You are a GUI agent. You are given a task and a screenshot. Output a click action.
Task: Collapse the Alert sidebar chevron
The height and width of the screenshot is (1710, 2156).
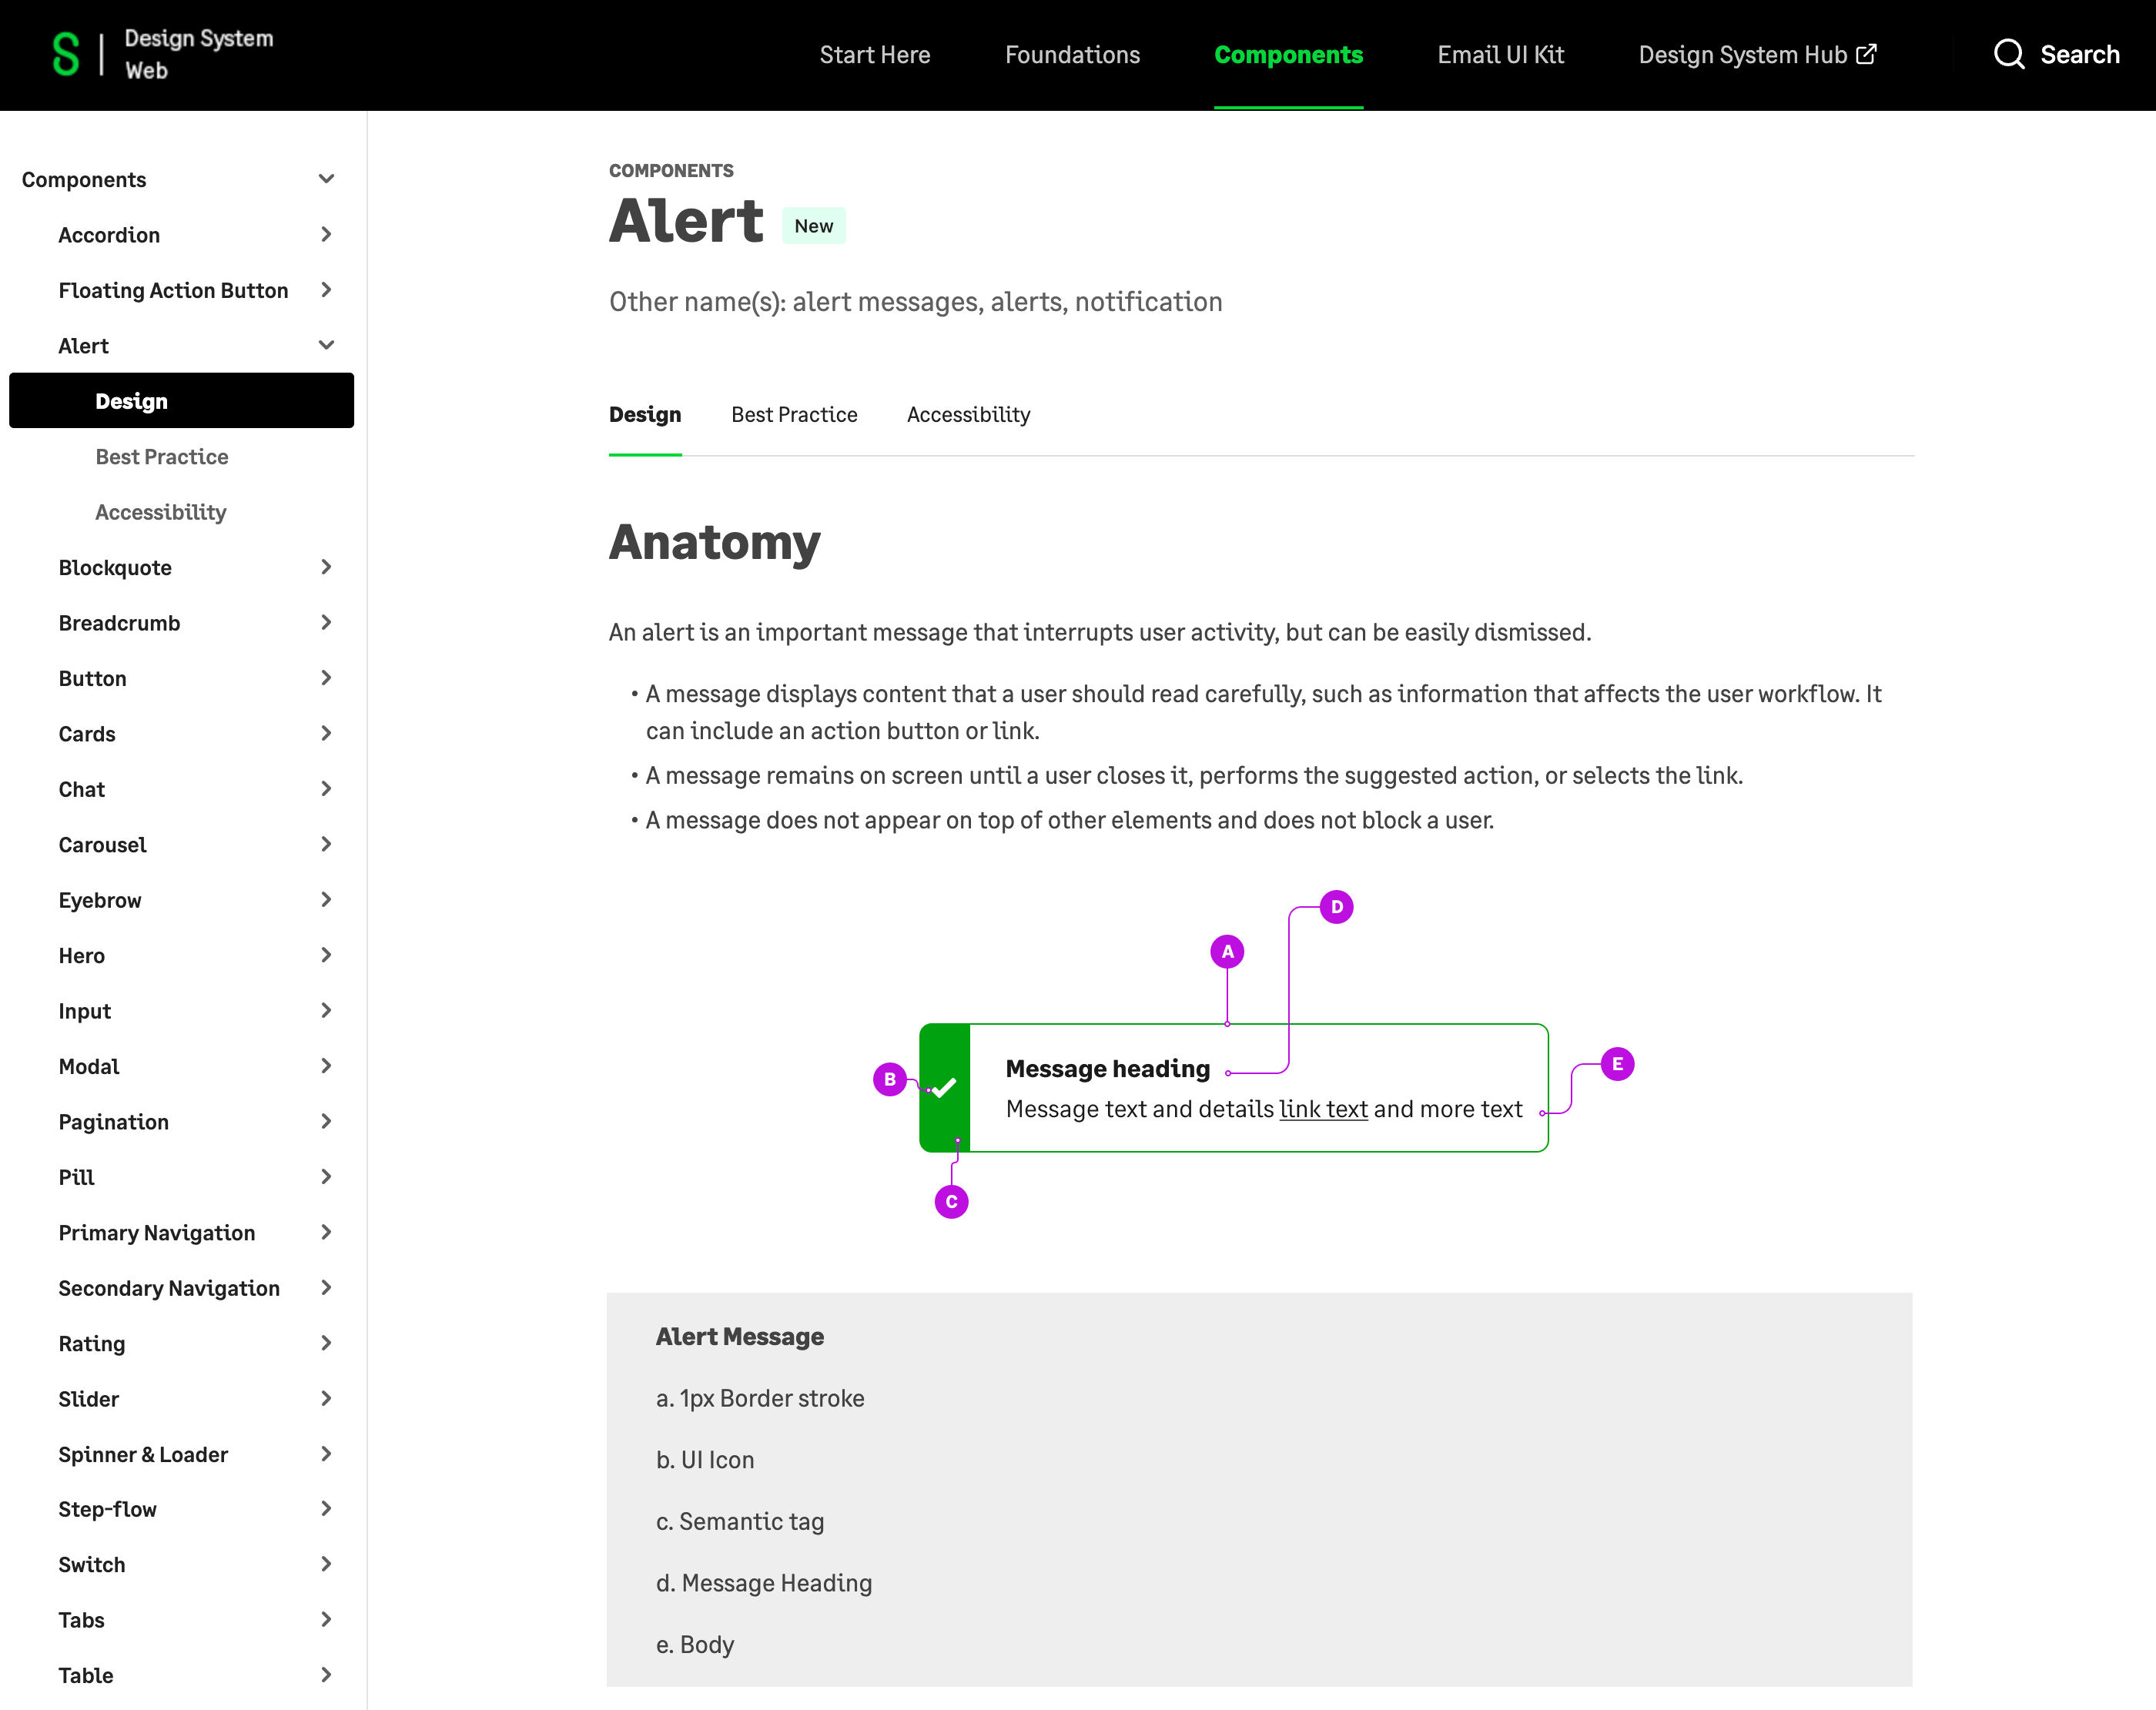[326, 345]
